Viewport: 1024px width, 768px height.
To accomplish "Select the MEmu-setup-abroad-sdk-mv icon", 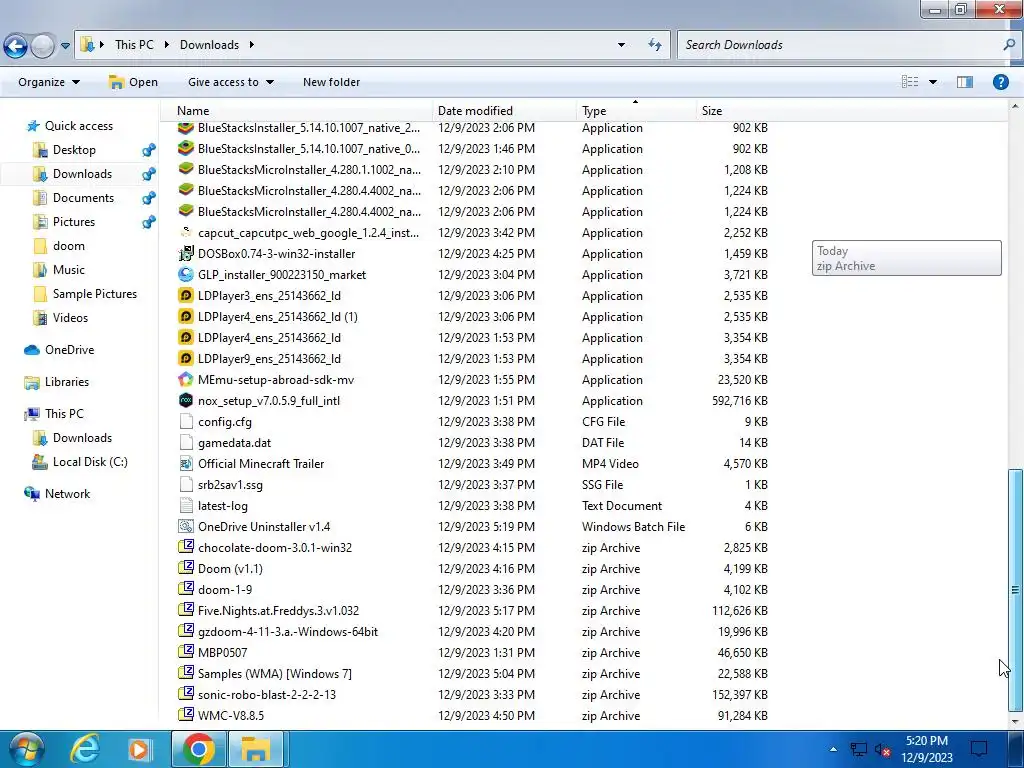I will click(186, 379).
